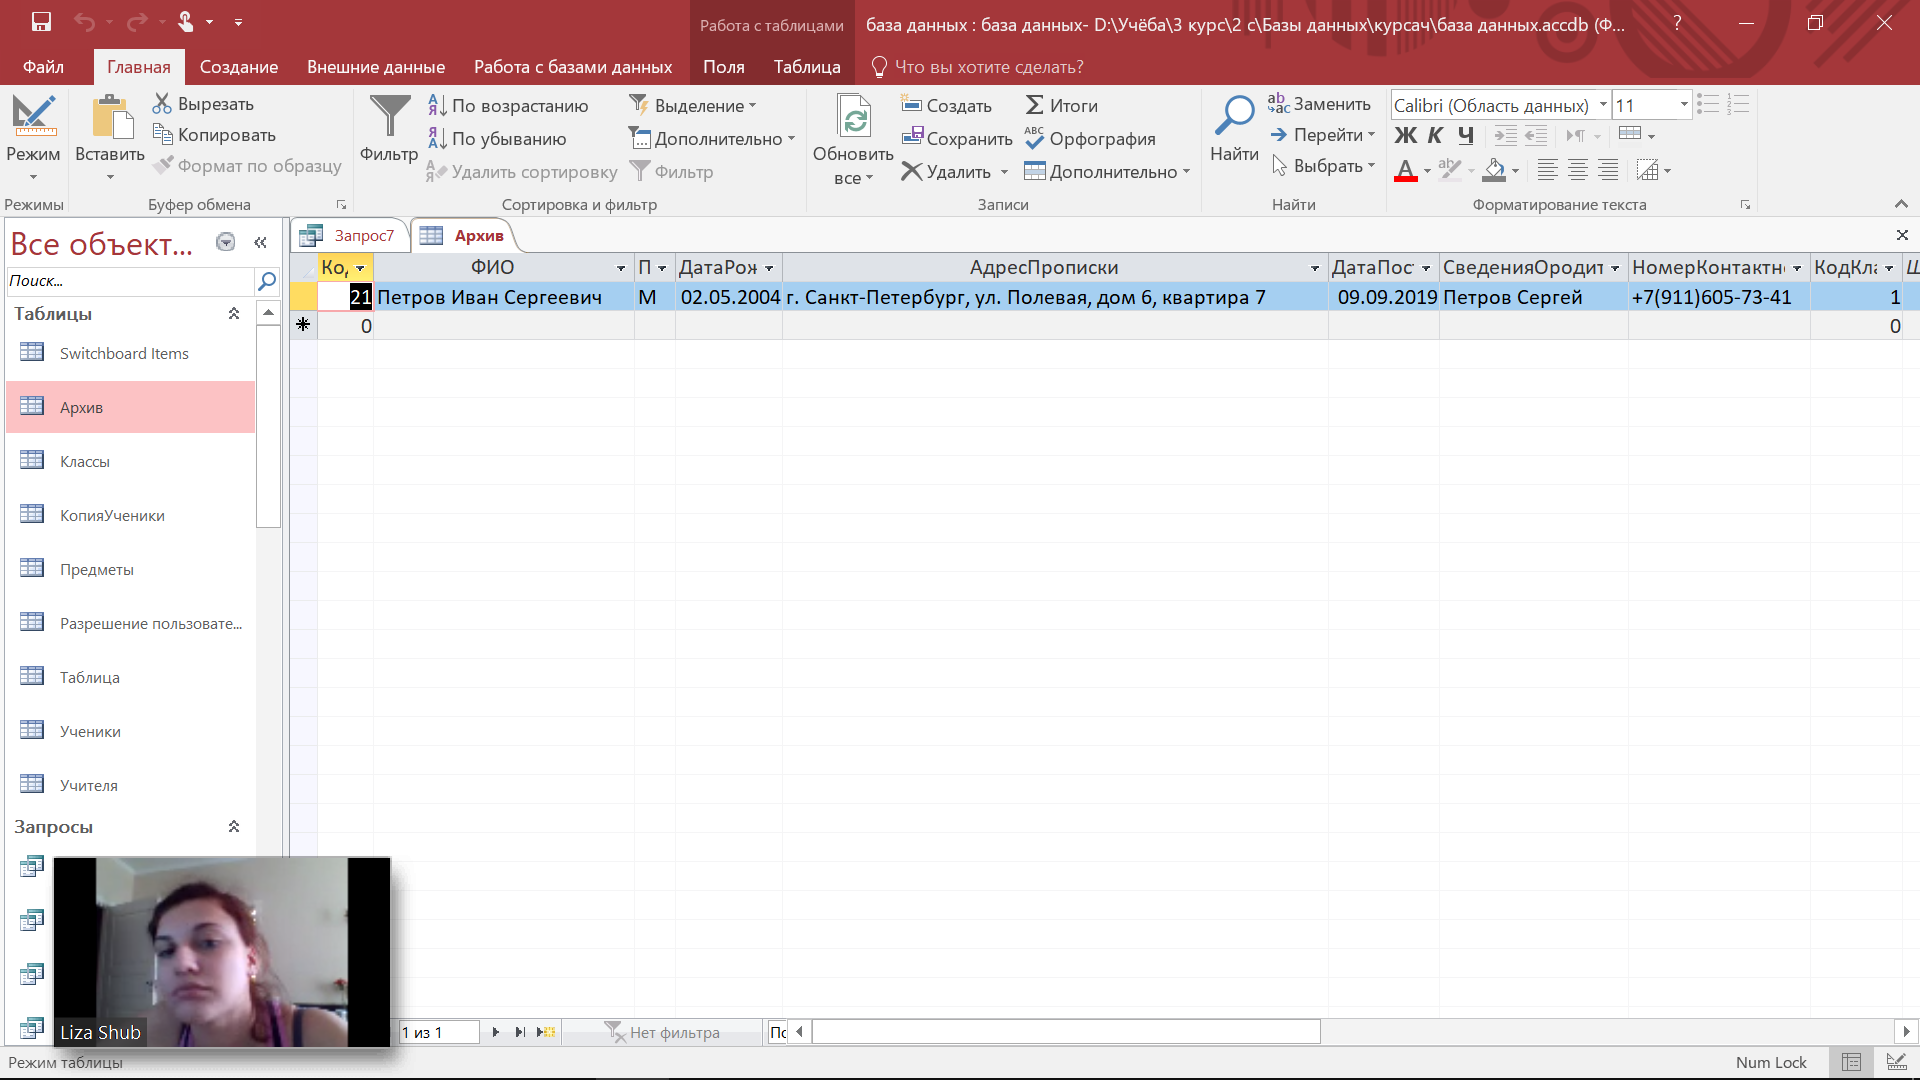Toggle Итоги totals row

1062,106
